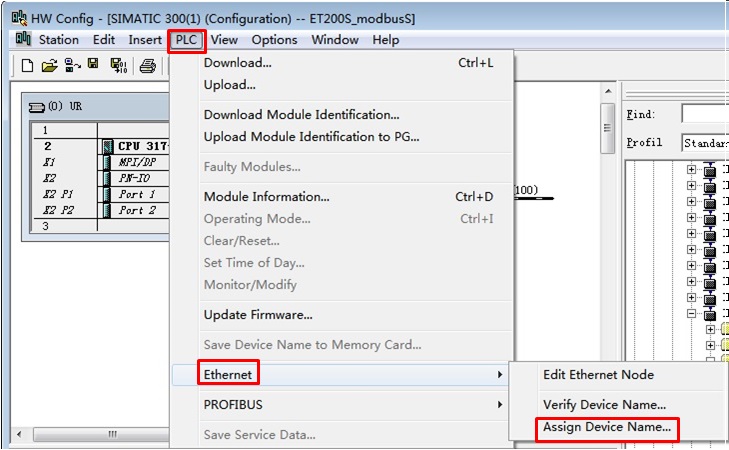Click the Print toolbar icon

(148, 66)
